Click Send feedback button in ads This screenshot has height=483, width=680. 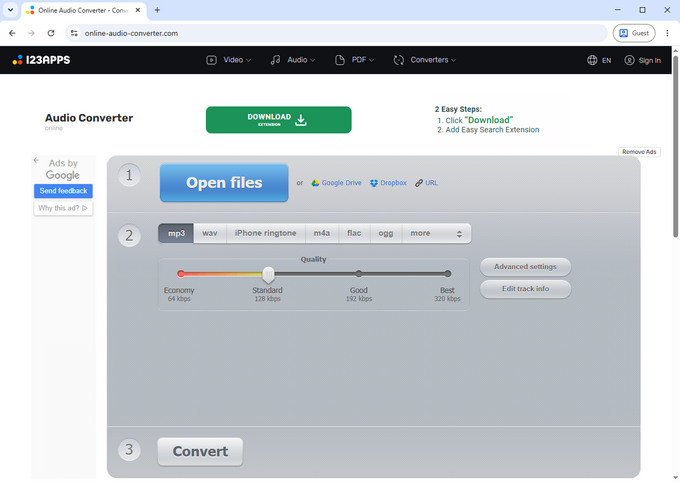tap(63, 191)
